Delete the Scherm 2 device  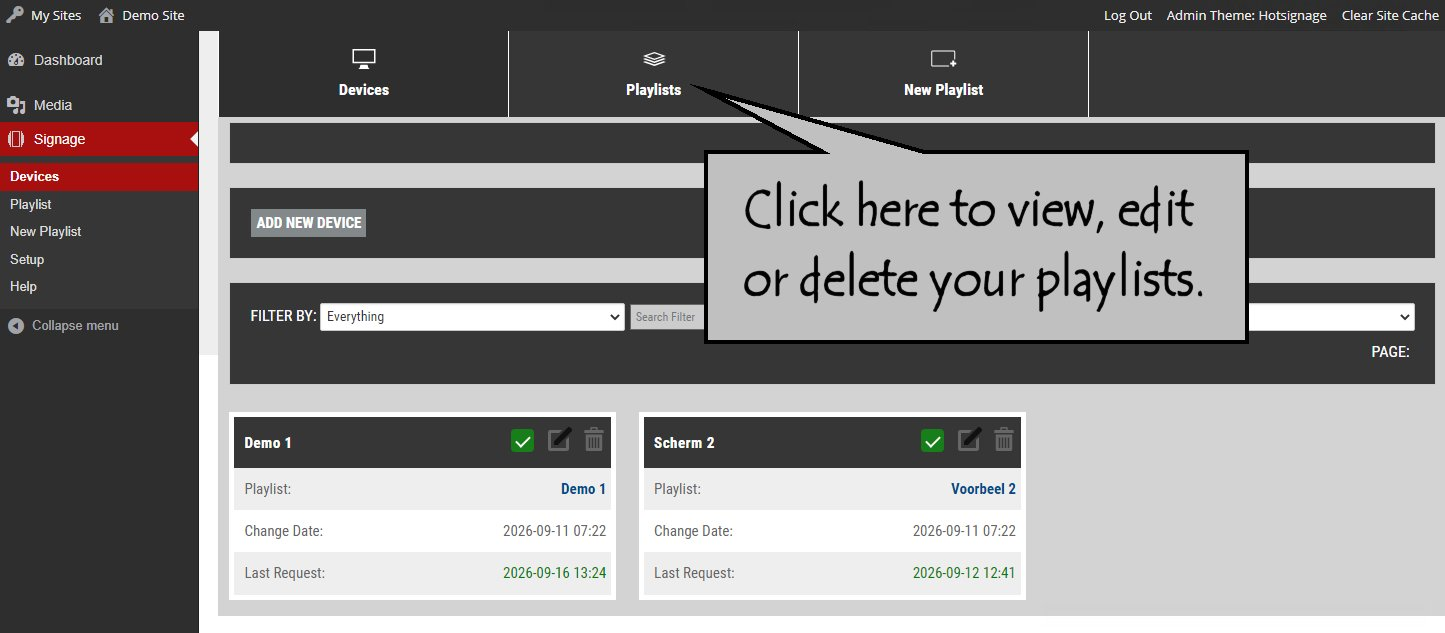pos(1004,439)
